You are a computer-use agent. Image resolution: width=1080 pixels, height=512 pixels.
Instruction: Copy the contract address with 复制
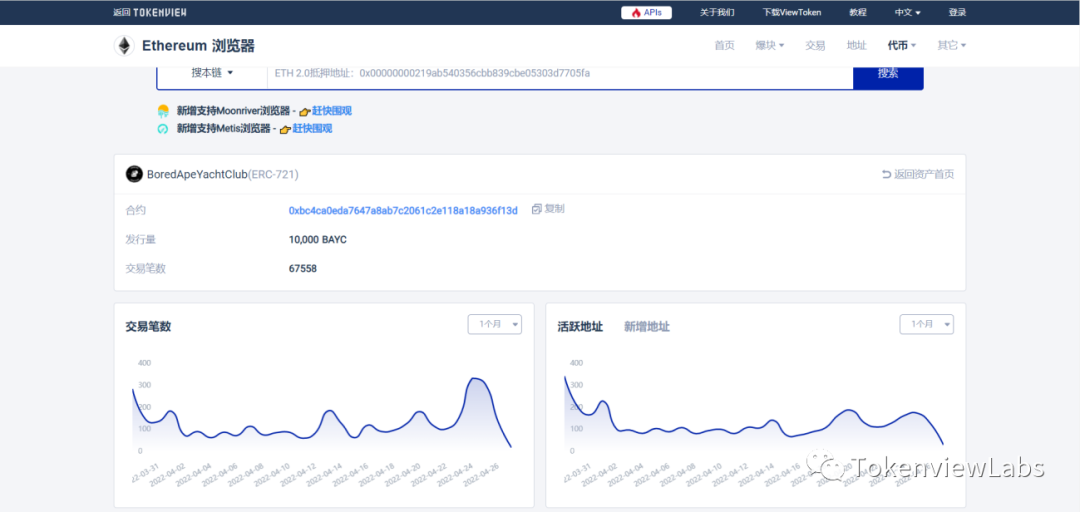pyautogui.click(x=548, y=209)
